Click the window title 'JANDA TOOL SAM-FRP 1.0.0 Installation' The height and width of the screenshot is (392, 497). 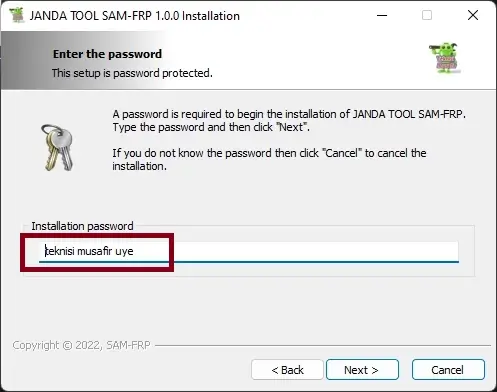click(135, 16)
